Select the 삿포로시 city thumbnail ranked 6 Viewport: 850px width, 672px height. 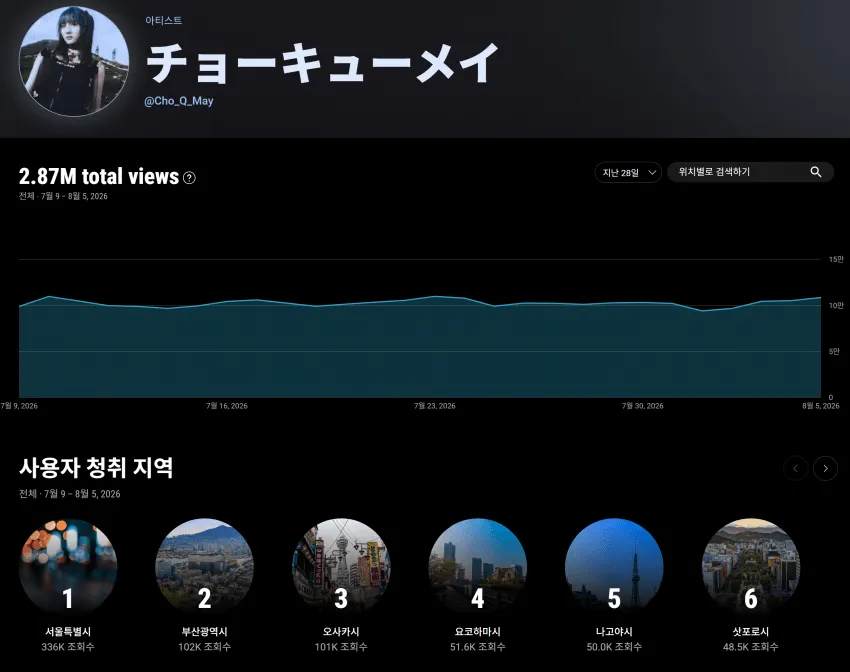click(751, 567)
